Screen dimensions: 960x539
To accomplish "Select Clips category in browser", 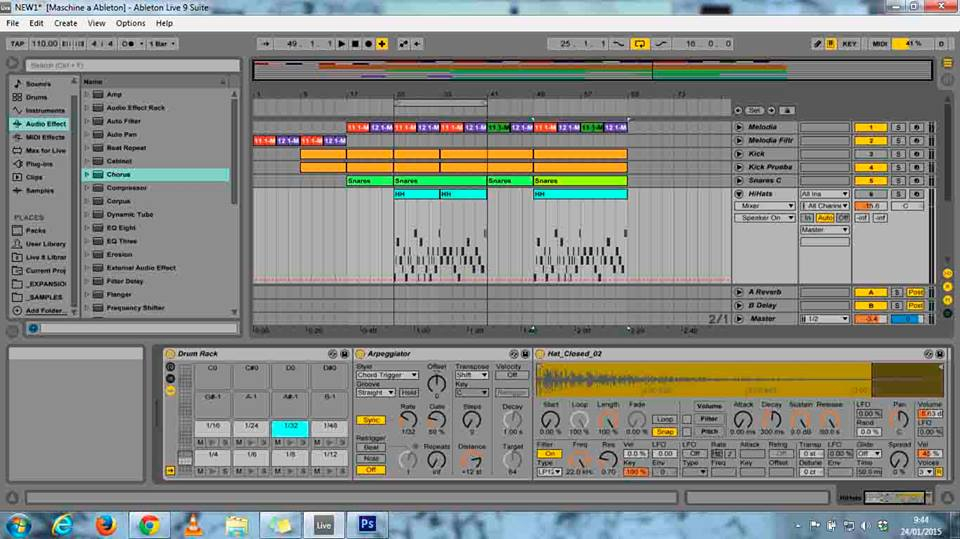I will point(34,177).
